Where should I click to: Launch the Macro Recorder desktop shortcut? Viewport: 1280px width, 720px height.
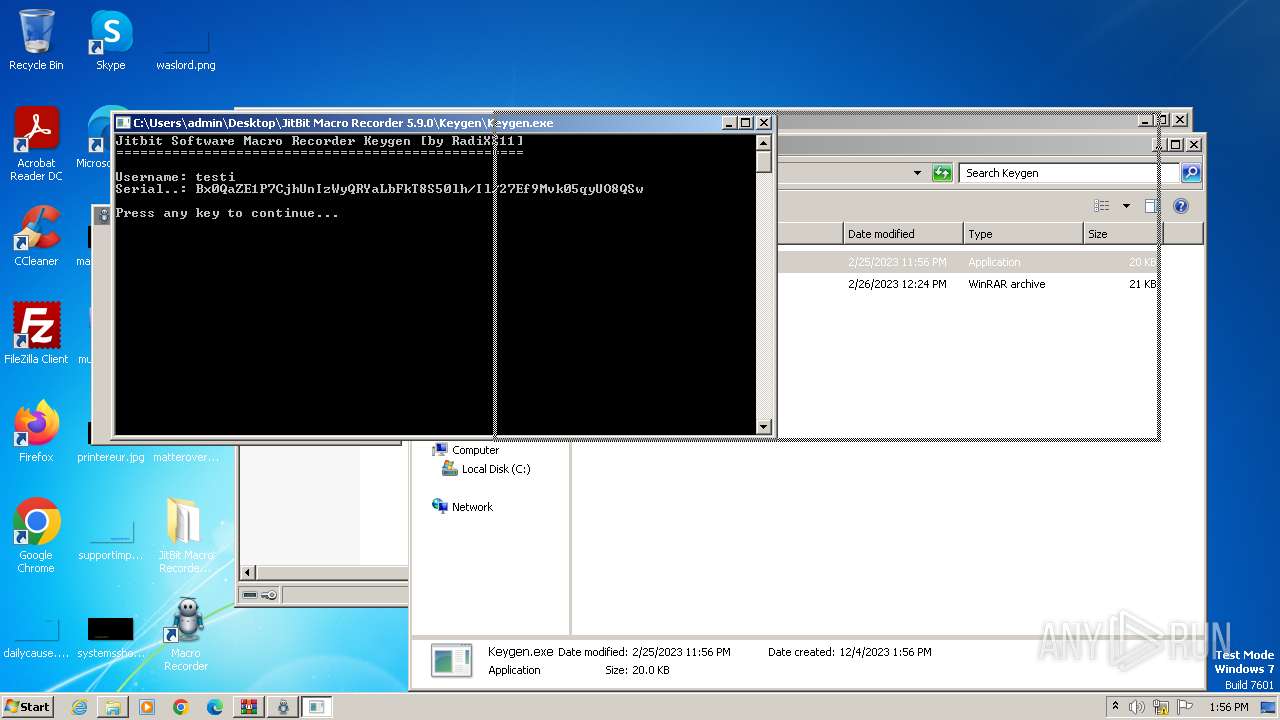point(185,635)
